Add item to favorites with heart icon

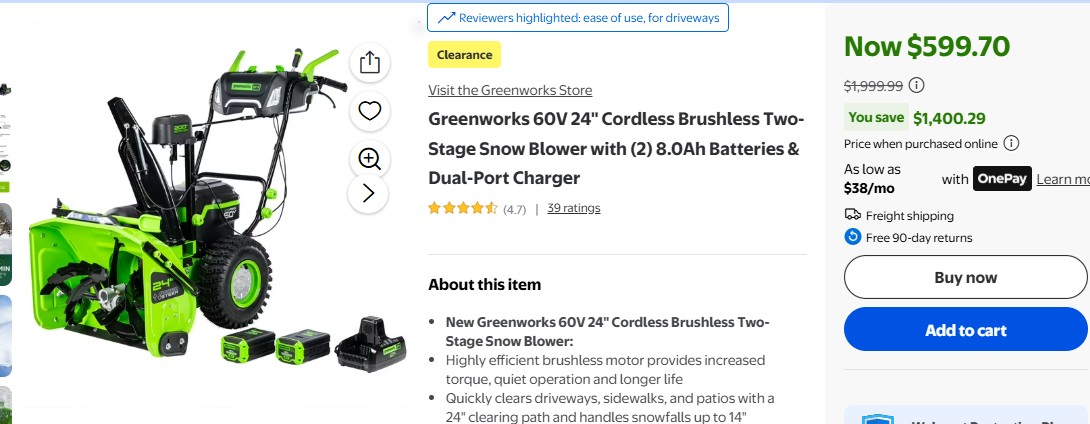[370, 111]
